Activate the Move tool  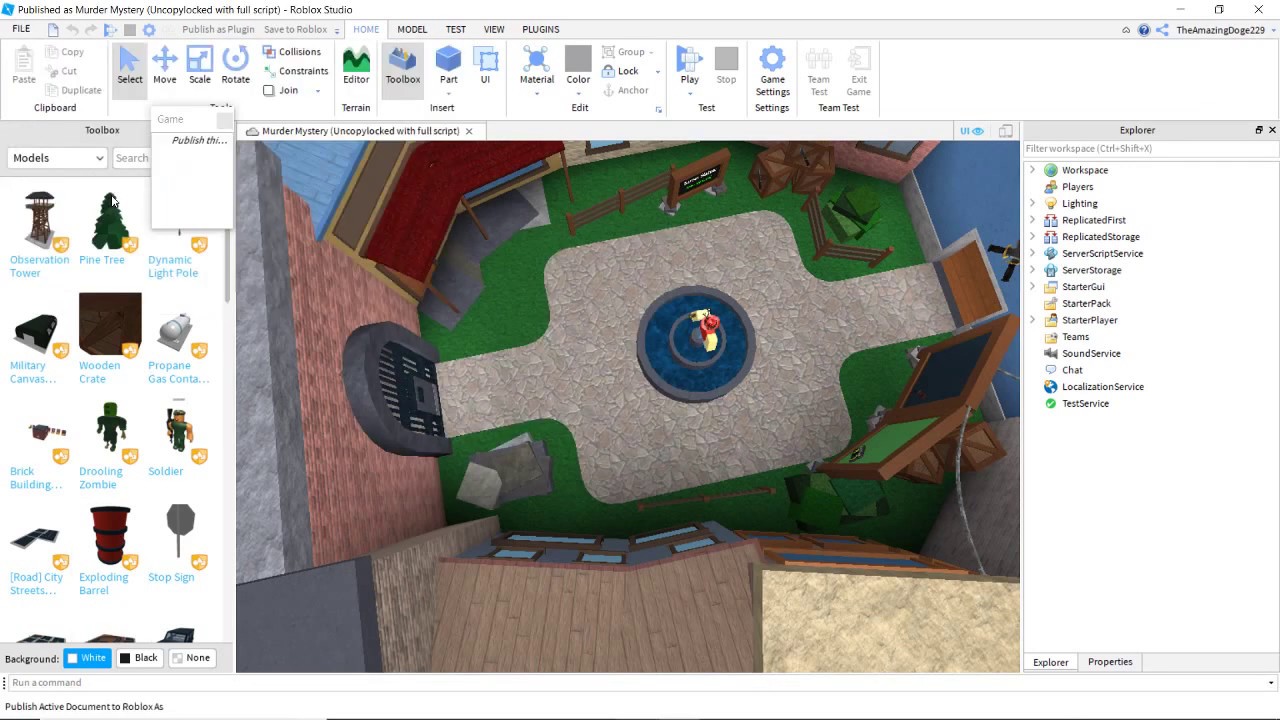[164, 67]
